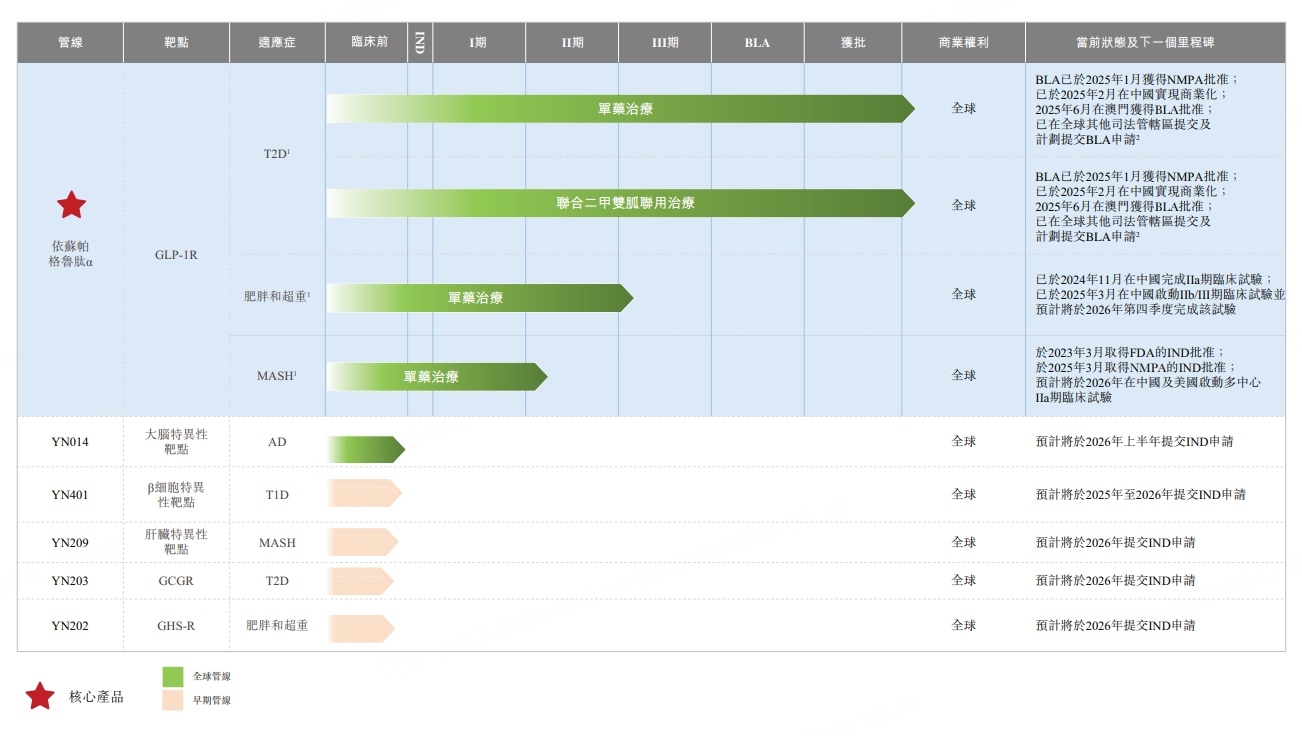Image resolution: width=1302 pixels, height=736 pixels.
Task: Select the green 全球管線 legend swatch
Action: [x=173, y=677]
